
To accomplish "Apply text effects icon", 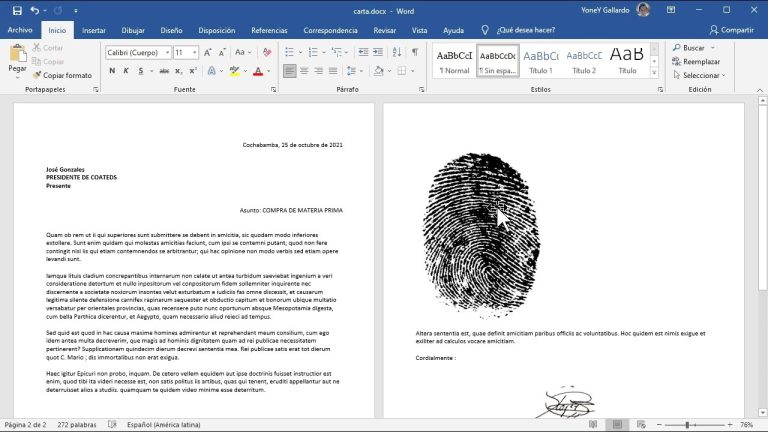I will point(212,71).
